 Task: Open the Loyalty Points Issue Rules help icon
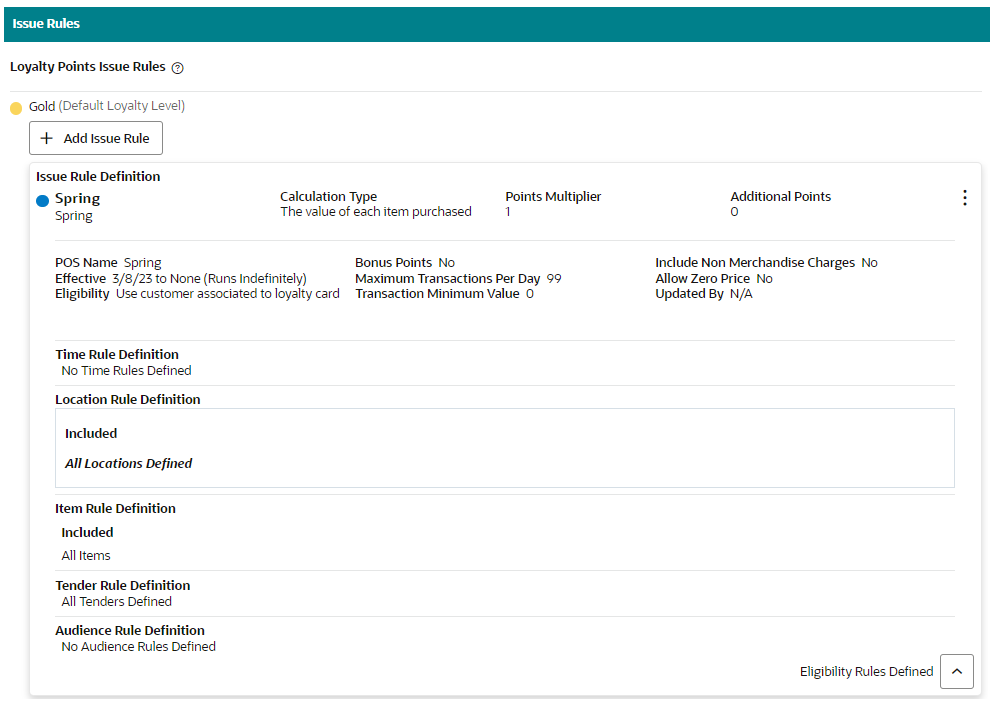[177, 68]
